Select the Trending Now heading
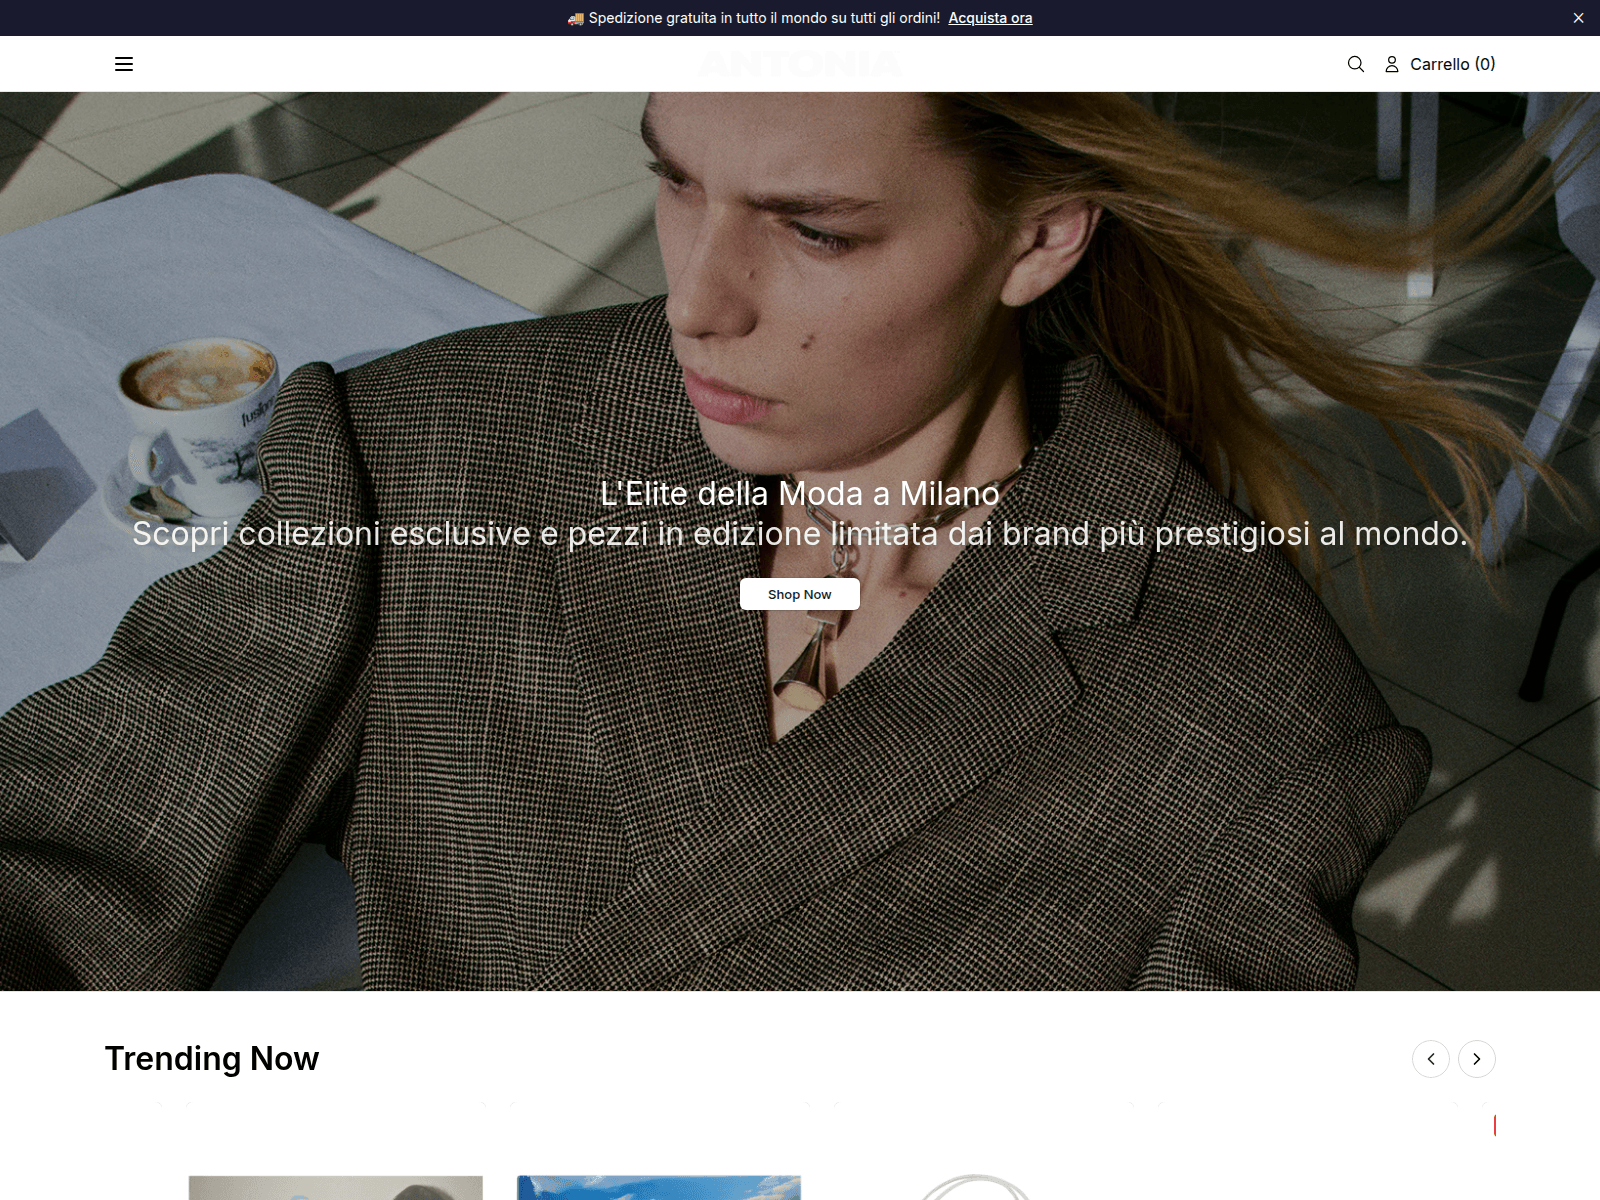The image size is (1600, 1200). [212, 1058]
